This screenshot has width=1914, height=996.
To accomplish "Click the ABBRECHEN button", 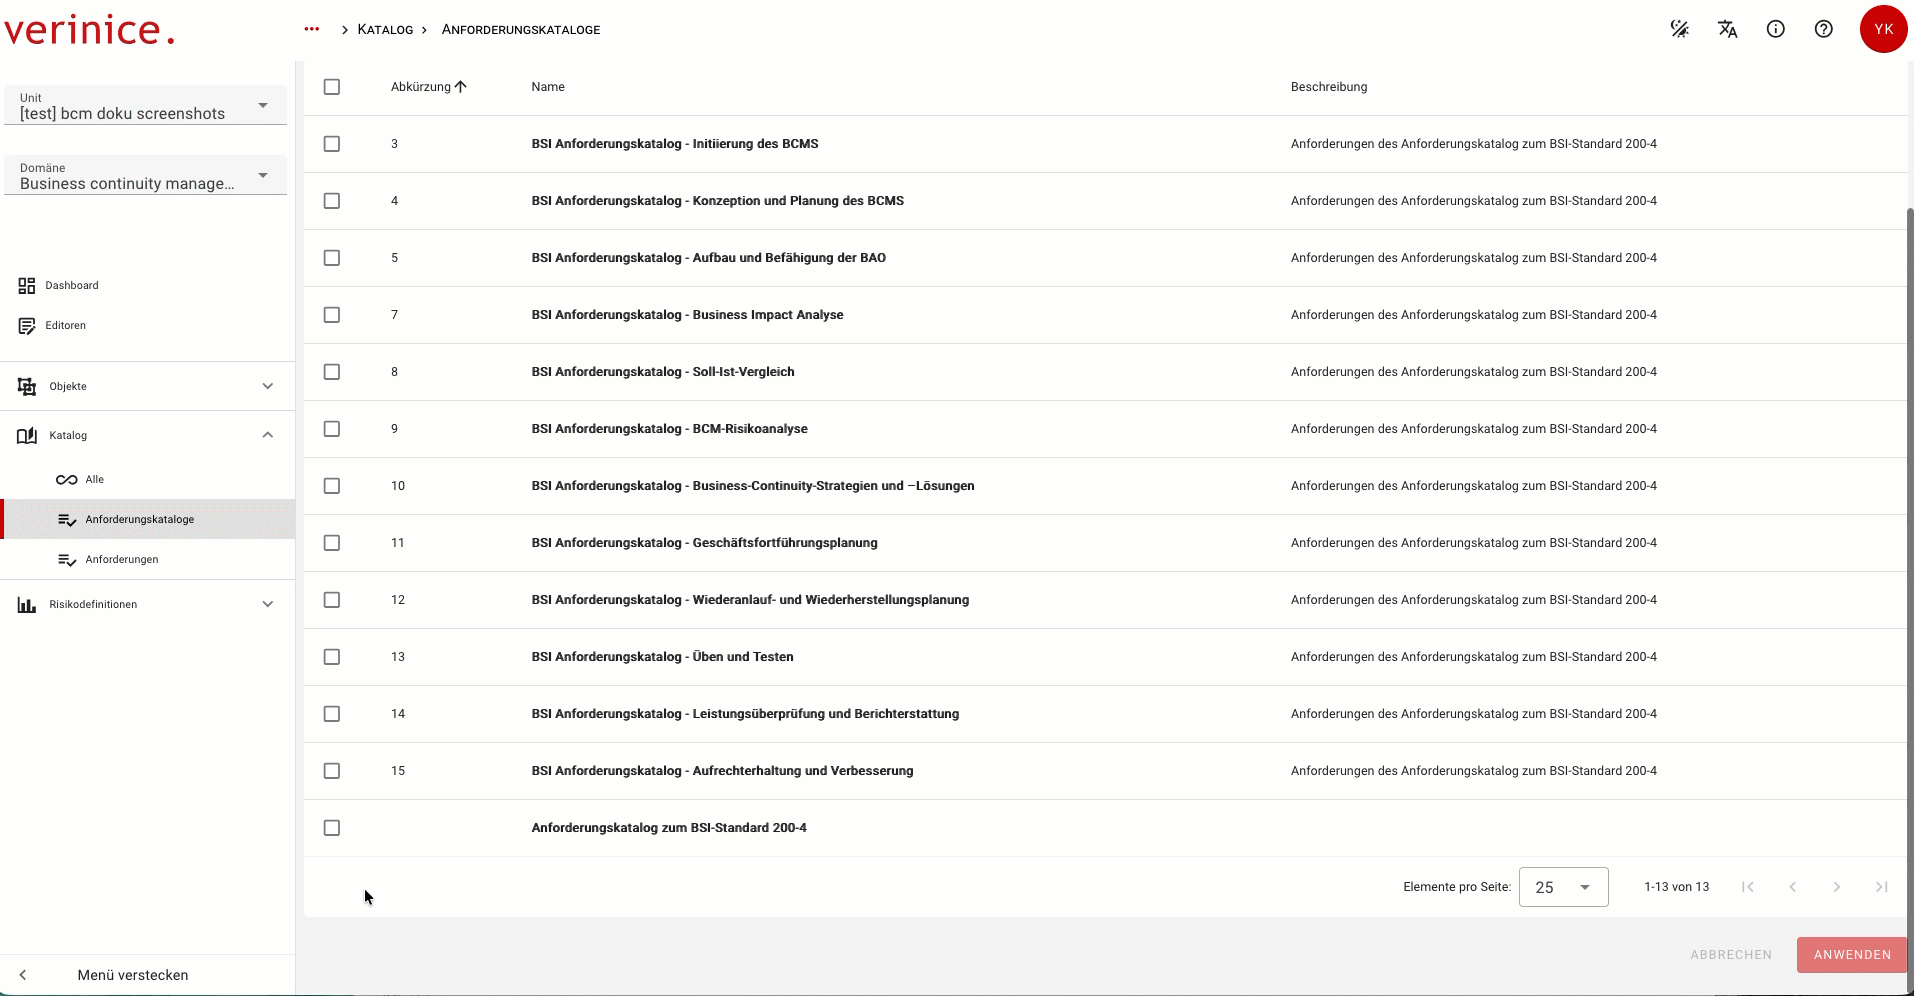I will (1731, 955).
